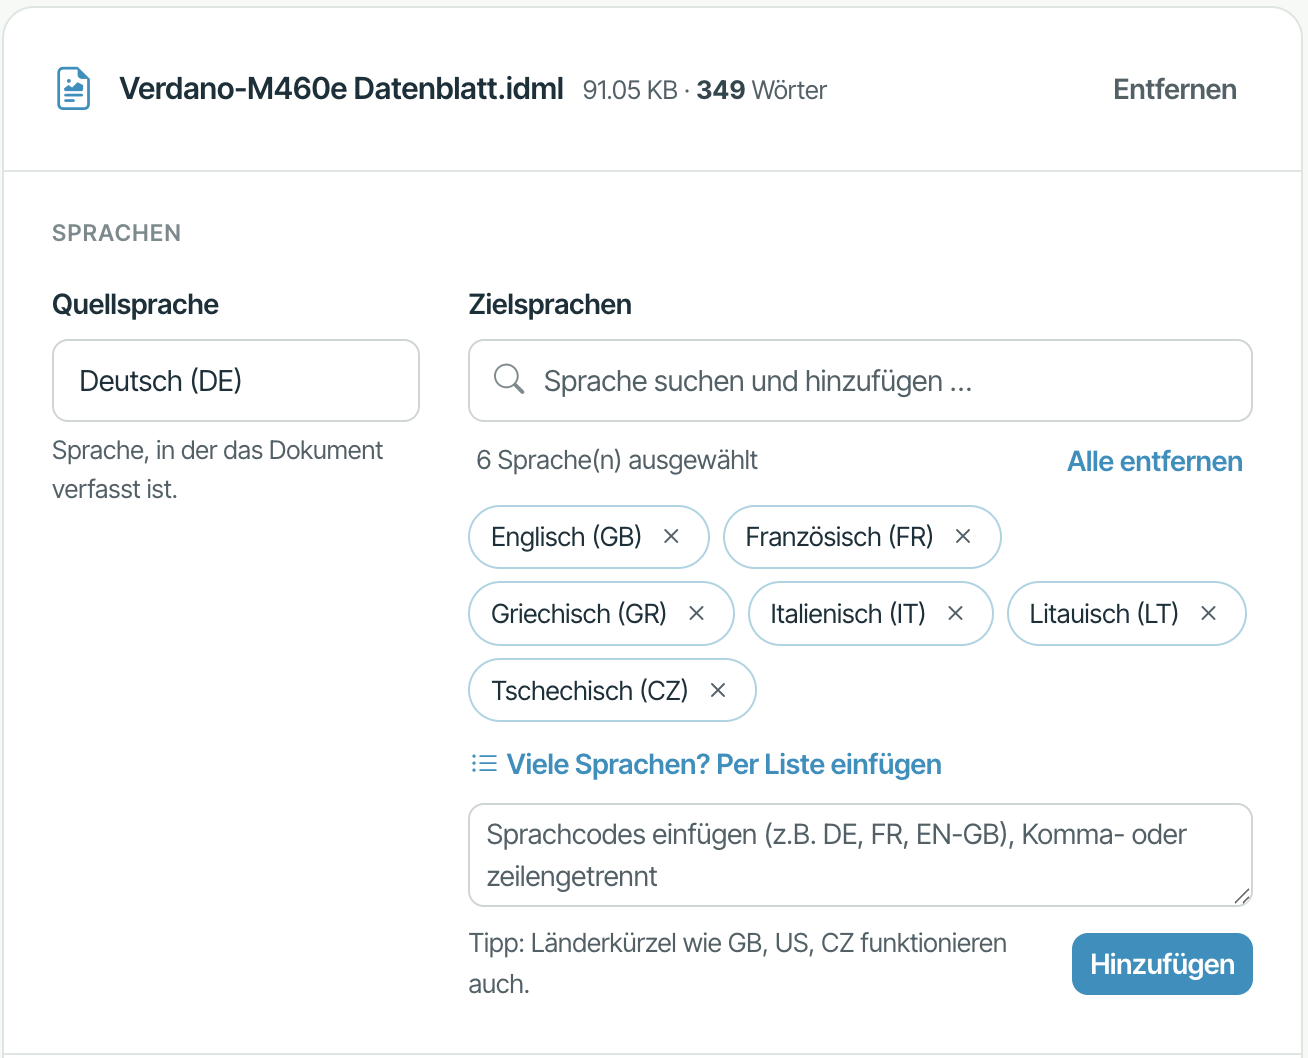
Task: Remove the Französisch (FR) language chip
Action: [x=963, y=537]
